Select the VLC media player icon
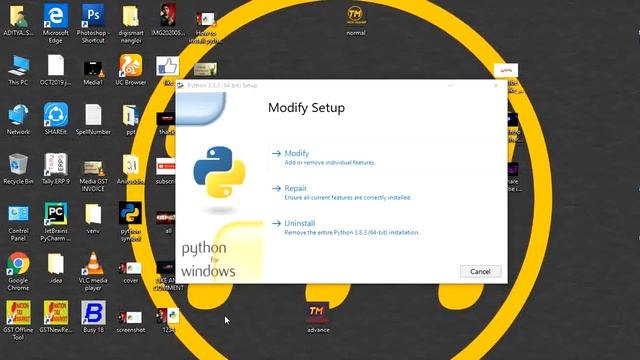The image size is (640, 360). [93, 272]
